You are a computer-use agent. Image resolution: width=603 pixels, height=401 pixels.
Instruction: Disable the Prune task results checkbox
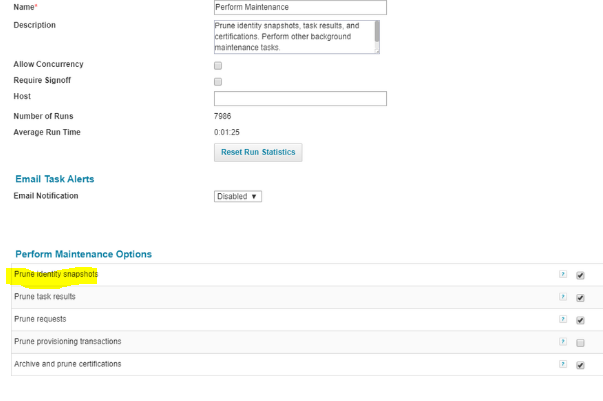580,297
